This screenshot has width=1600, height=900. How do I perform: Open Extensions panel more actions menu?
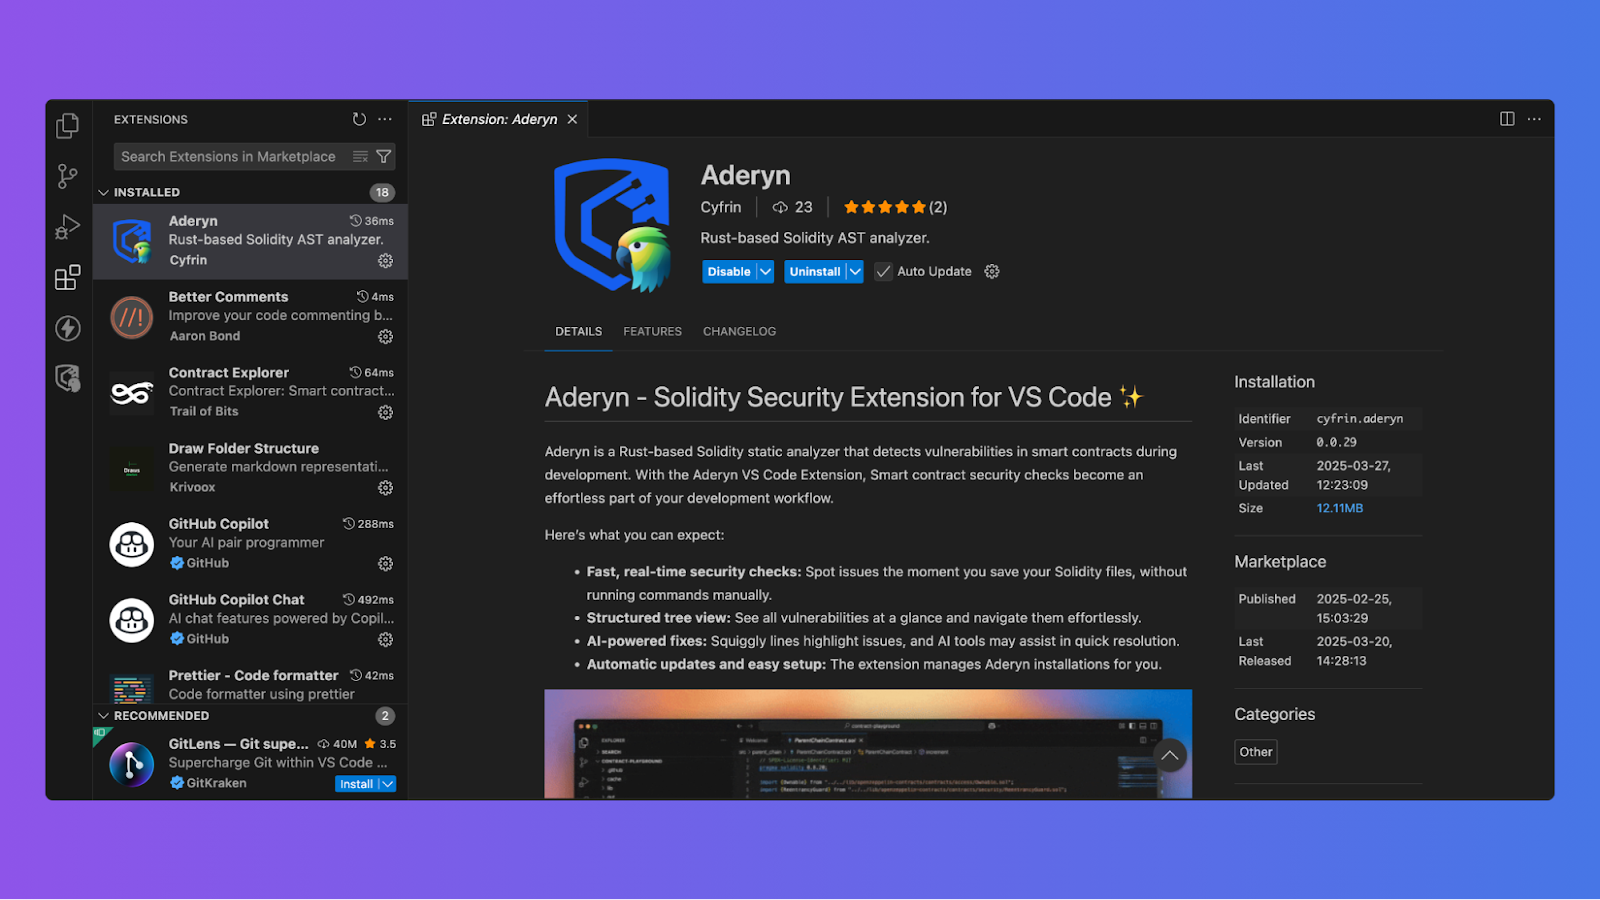(x=385, y=119)
